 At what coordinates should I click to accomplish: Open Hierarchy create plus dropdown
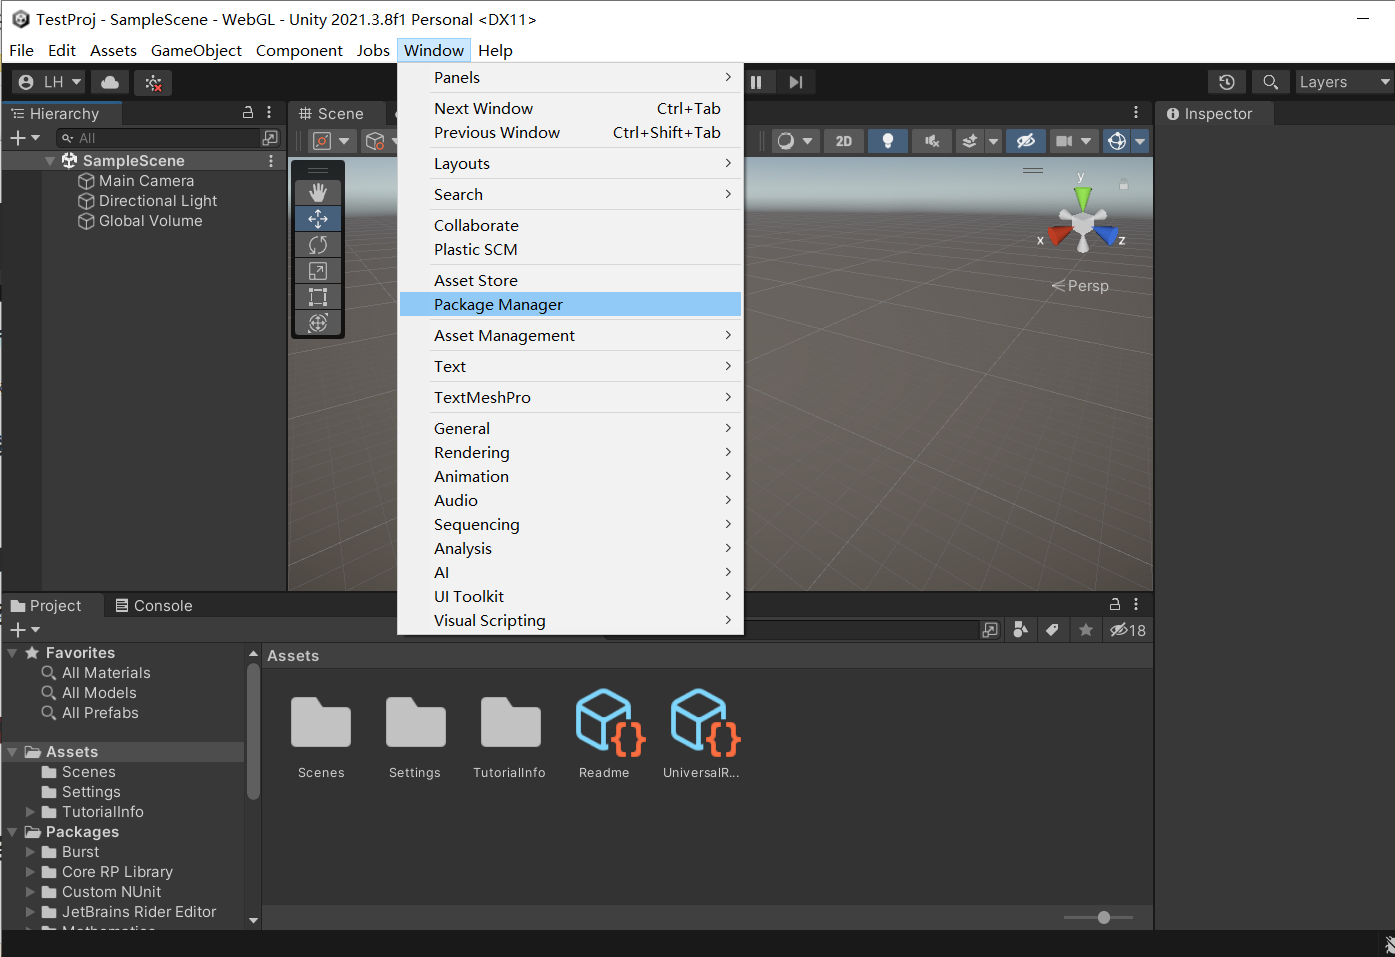(x=25, y=138)
